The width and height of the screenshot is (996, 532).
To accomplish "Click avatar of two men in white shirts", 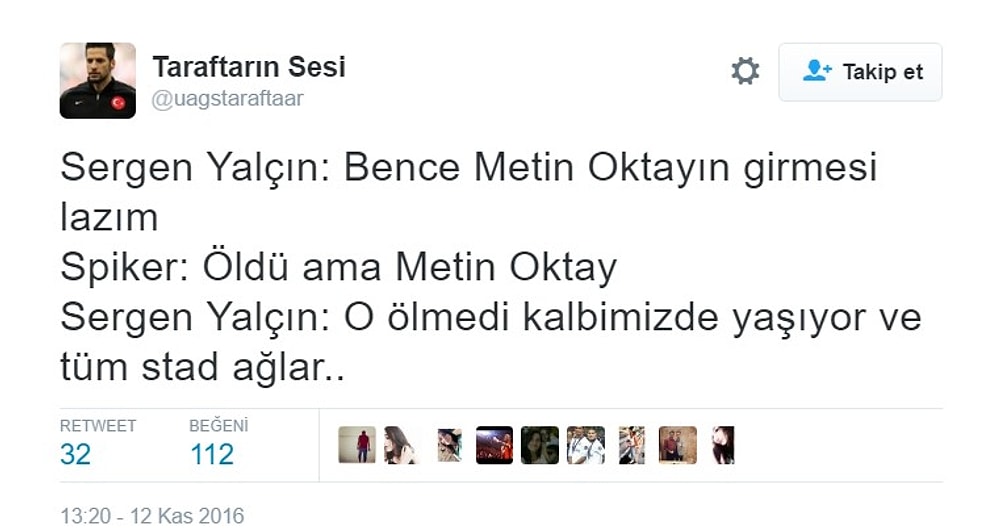I will coord(586,445).
